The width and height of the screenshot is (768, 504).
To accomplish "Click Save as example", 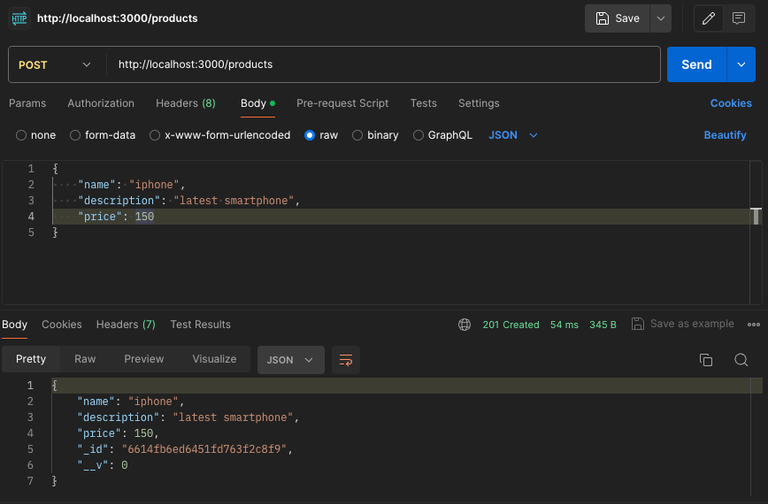I will tap(683, 324).
